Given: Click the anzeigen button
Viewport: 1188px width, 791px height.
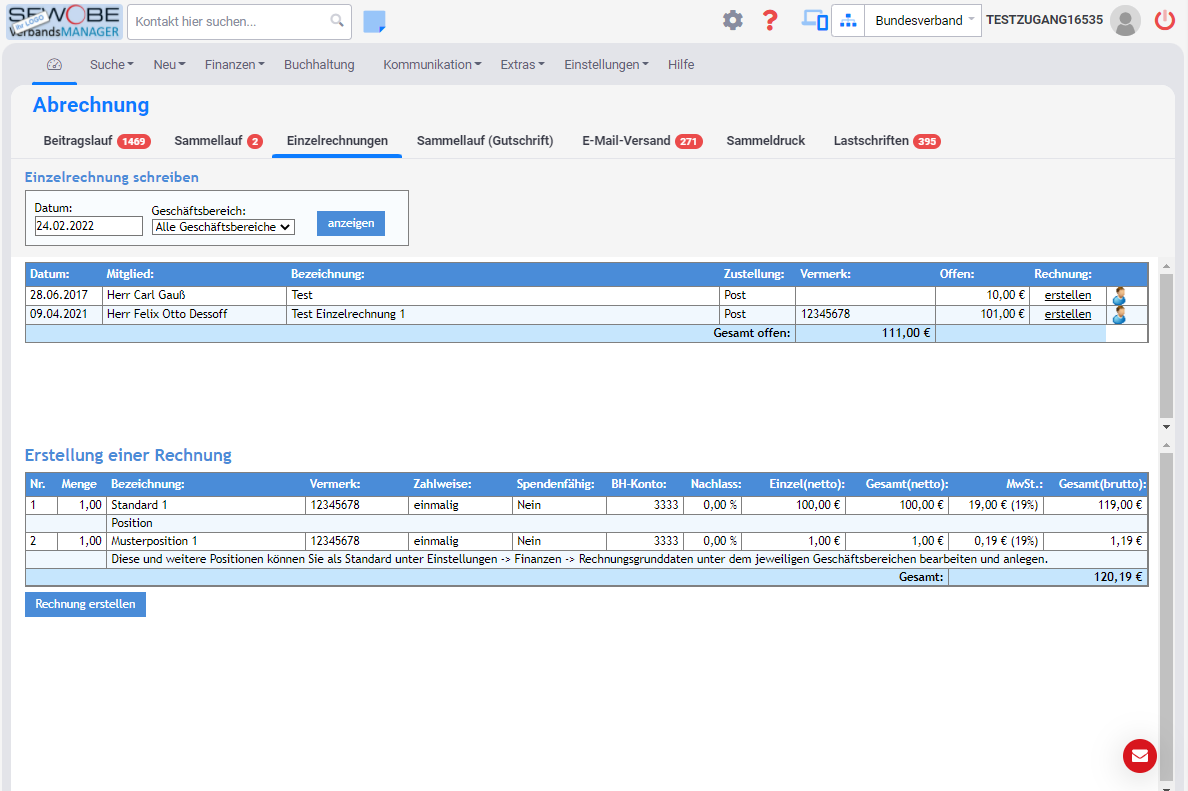Looking at the screenshot, I should [350, 223].
